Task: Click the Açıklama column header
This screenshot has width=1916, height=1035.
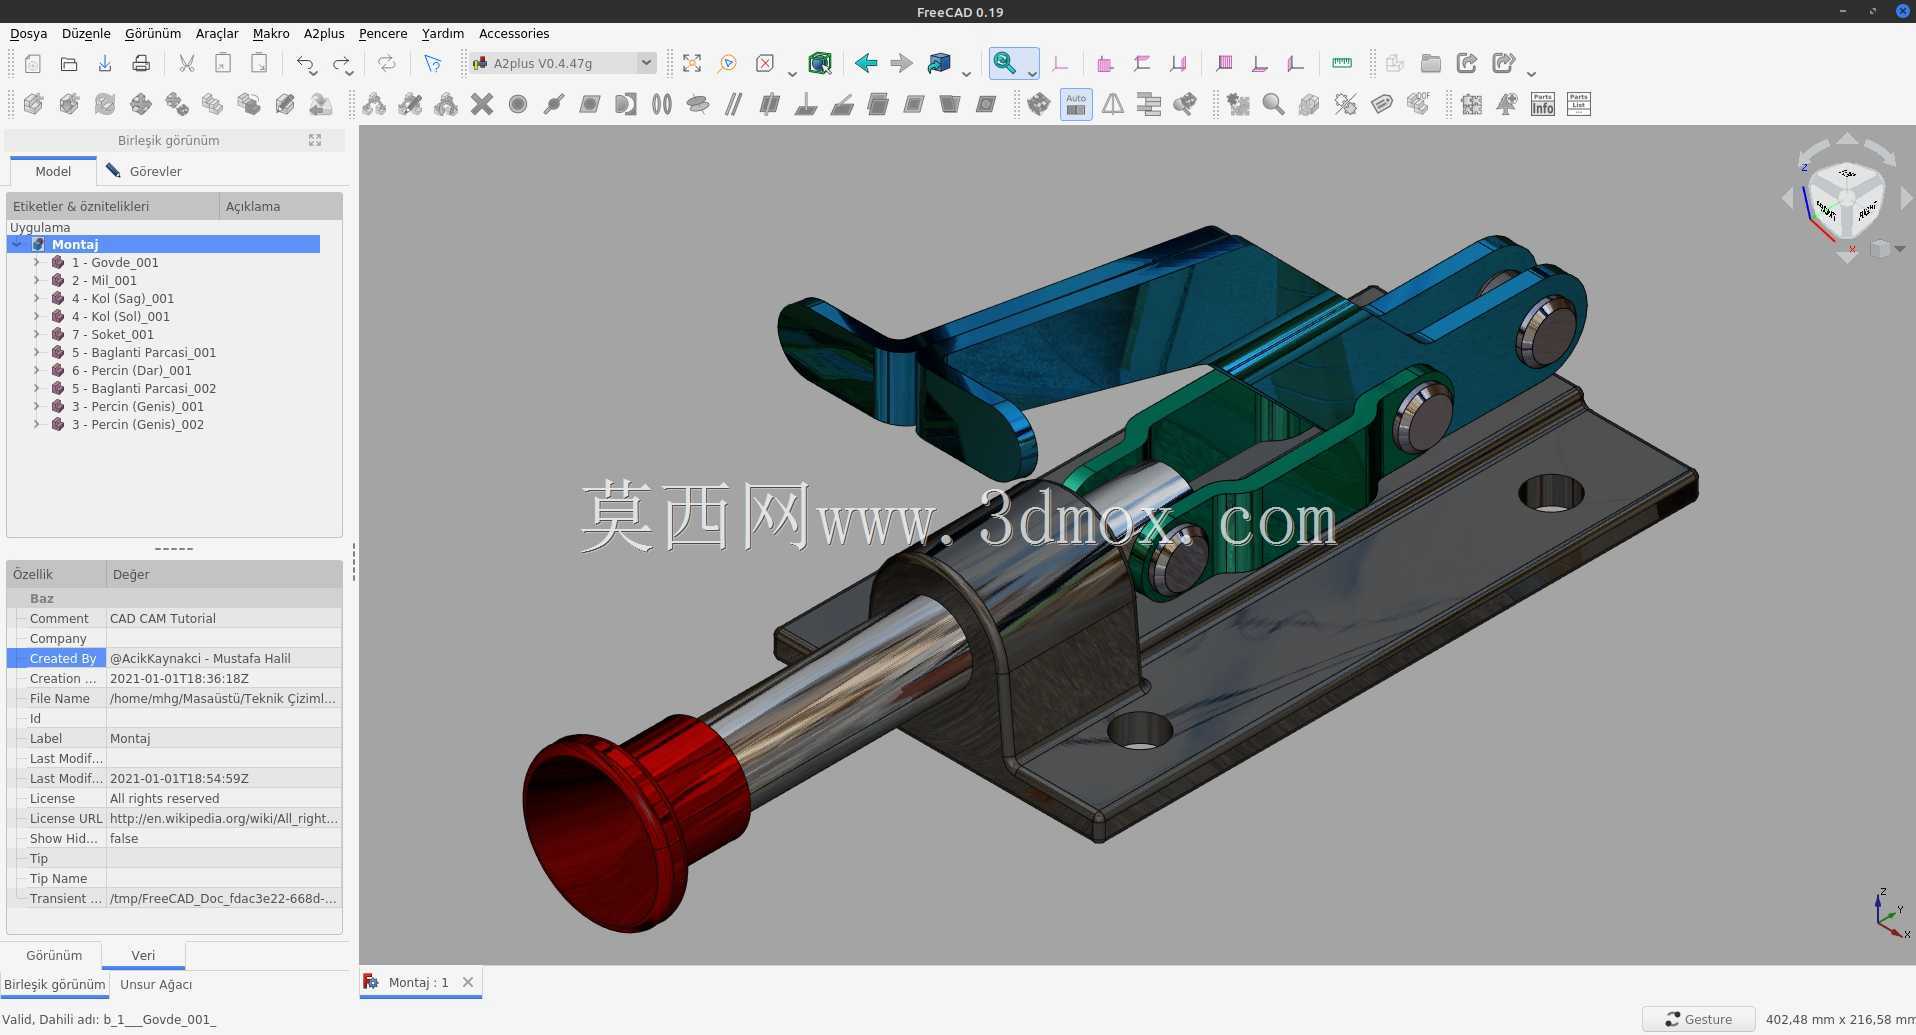Action: 280,206
